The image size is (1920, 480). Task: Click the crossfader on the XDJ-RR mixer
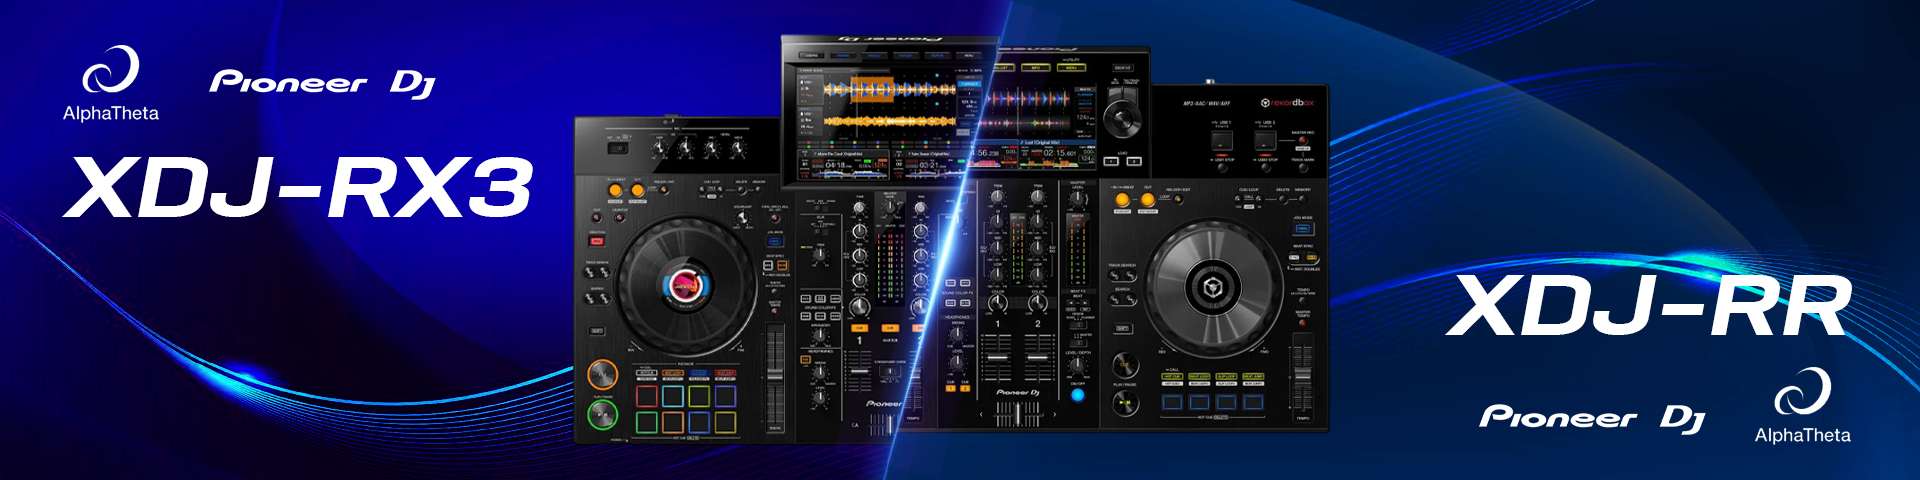pyautogui.click(x=1018, y=413)
